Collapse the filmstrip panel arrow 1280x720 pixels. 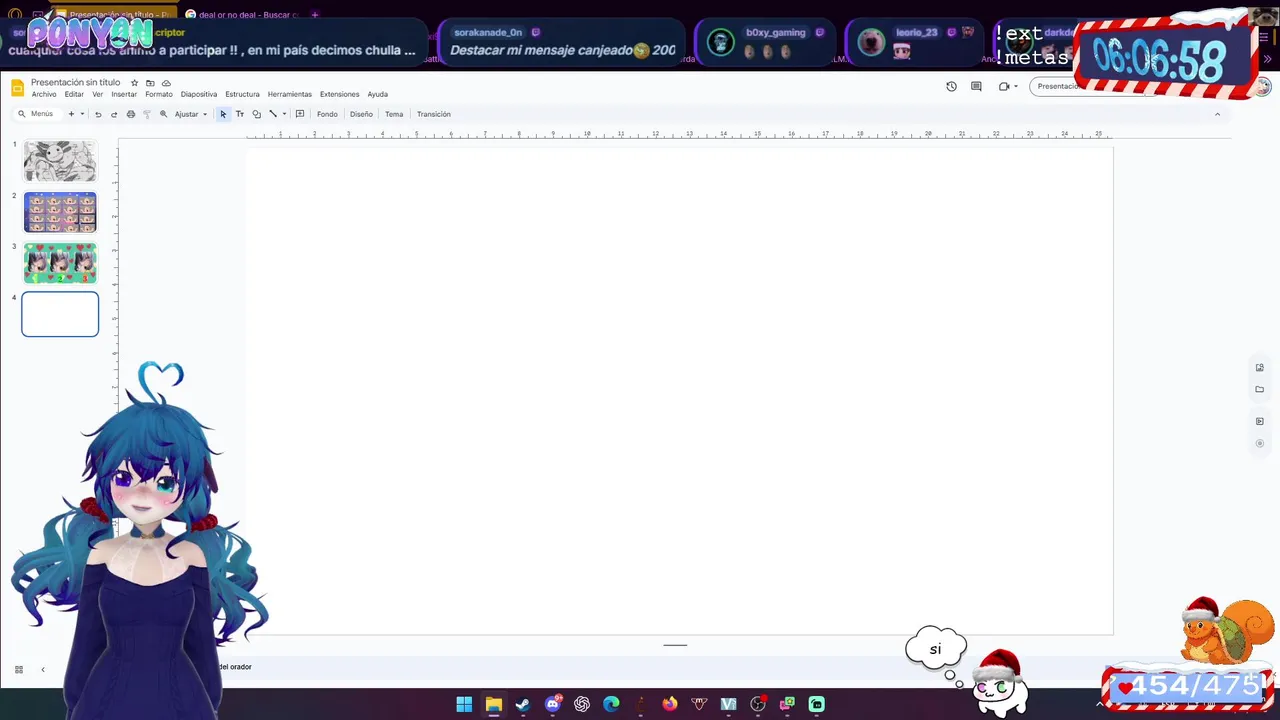pyautogui.click(x=42, y=669)
